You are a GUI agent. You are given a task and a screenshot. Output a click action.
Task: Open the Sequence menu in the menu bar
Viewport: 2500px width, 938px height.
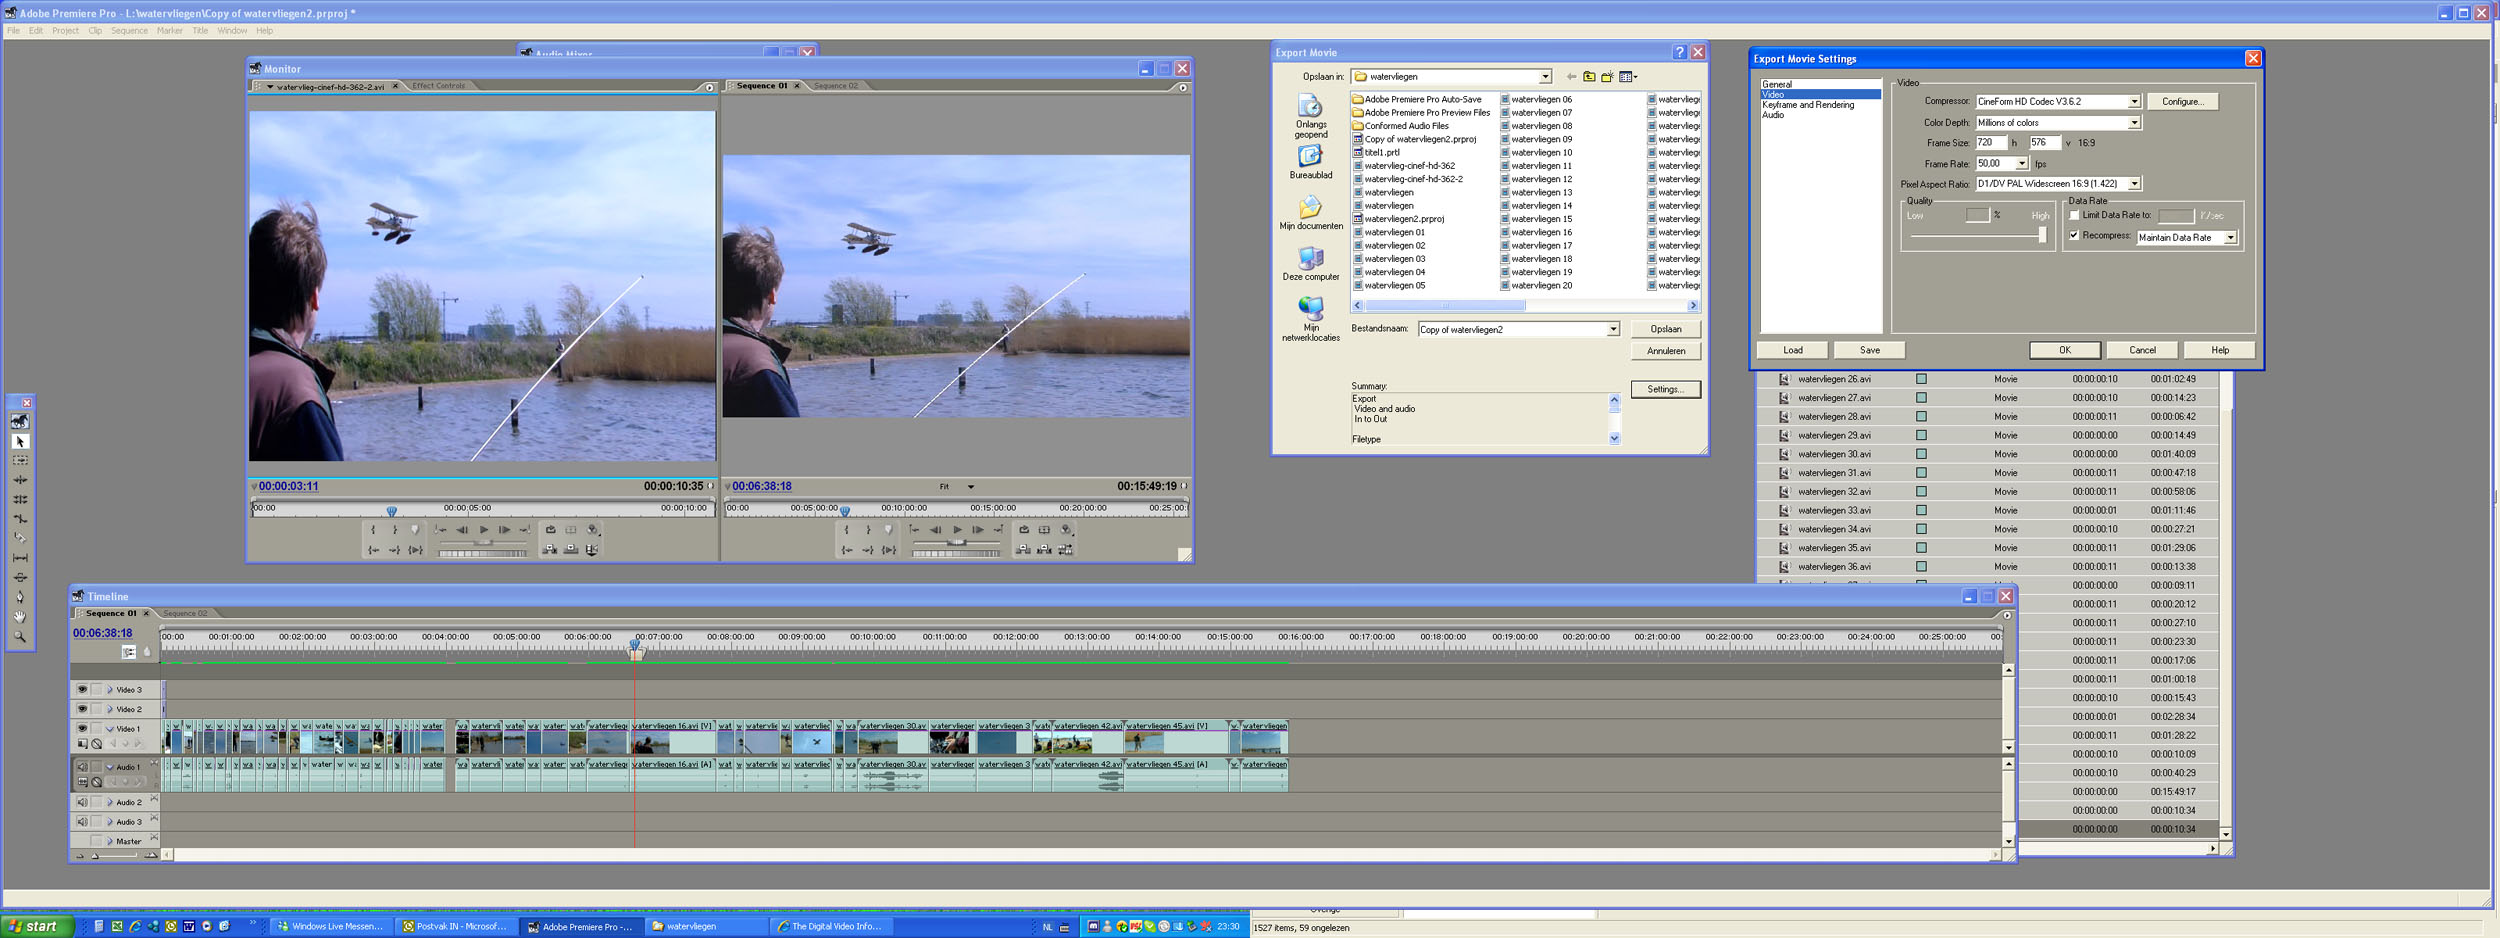pos(129,31)
